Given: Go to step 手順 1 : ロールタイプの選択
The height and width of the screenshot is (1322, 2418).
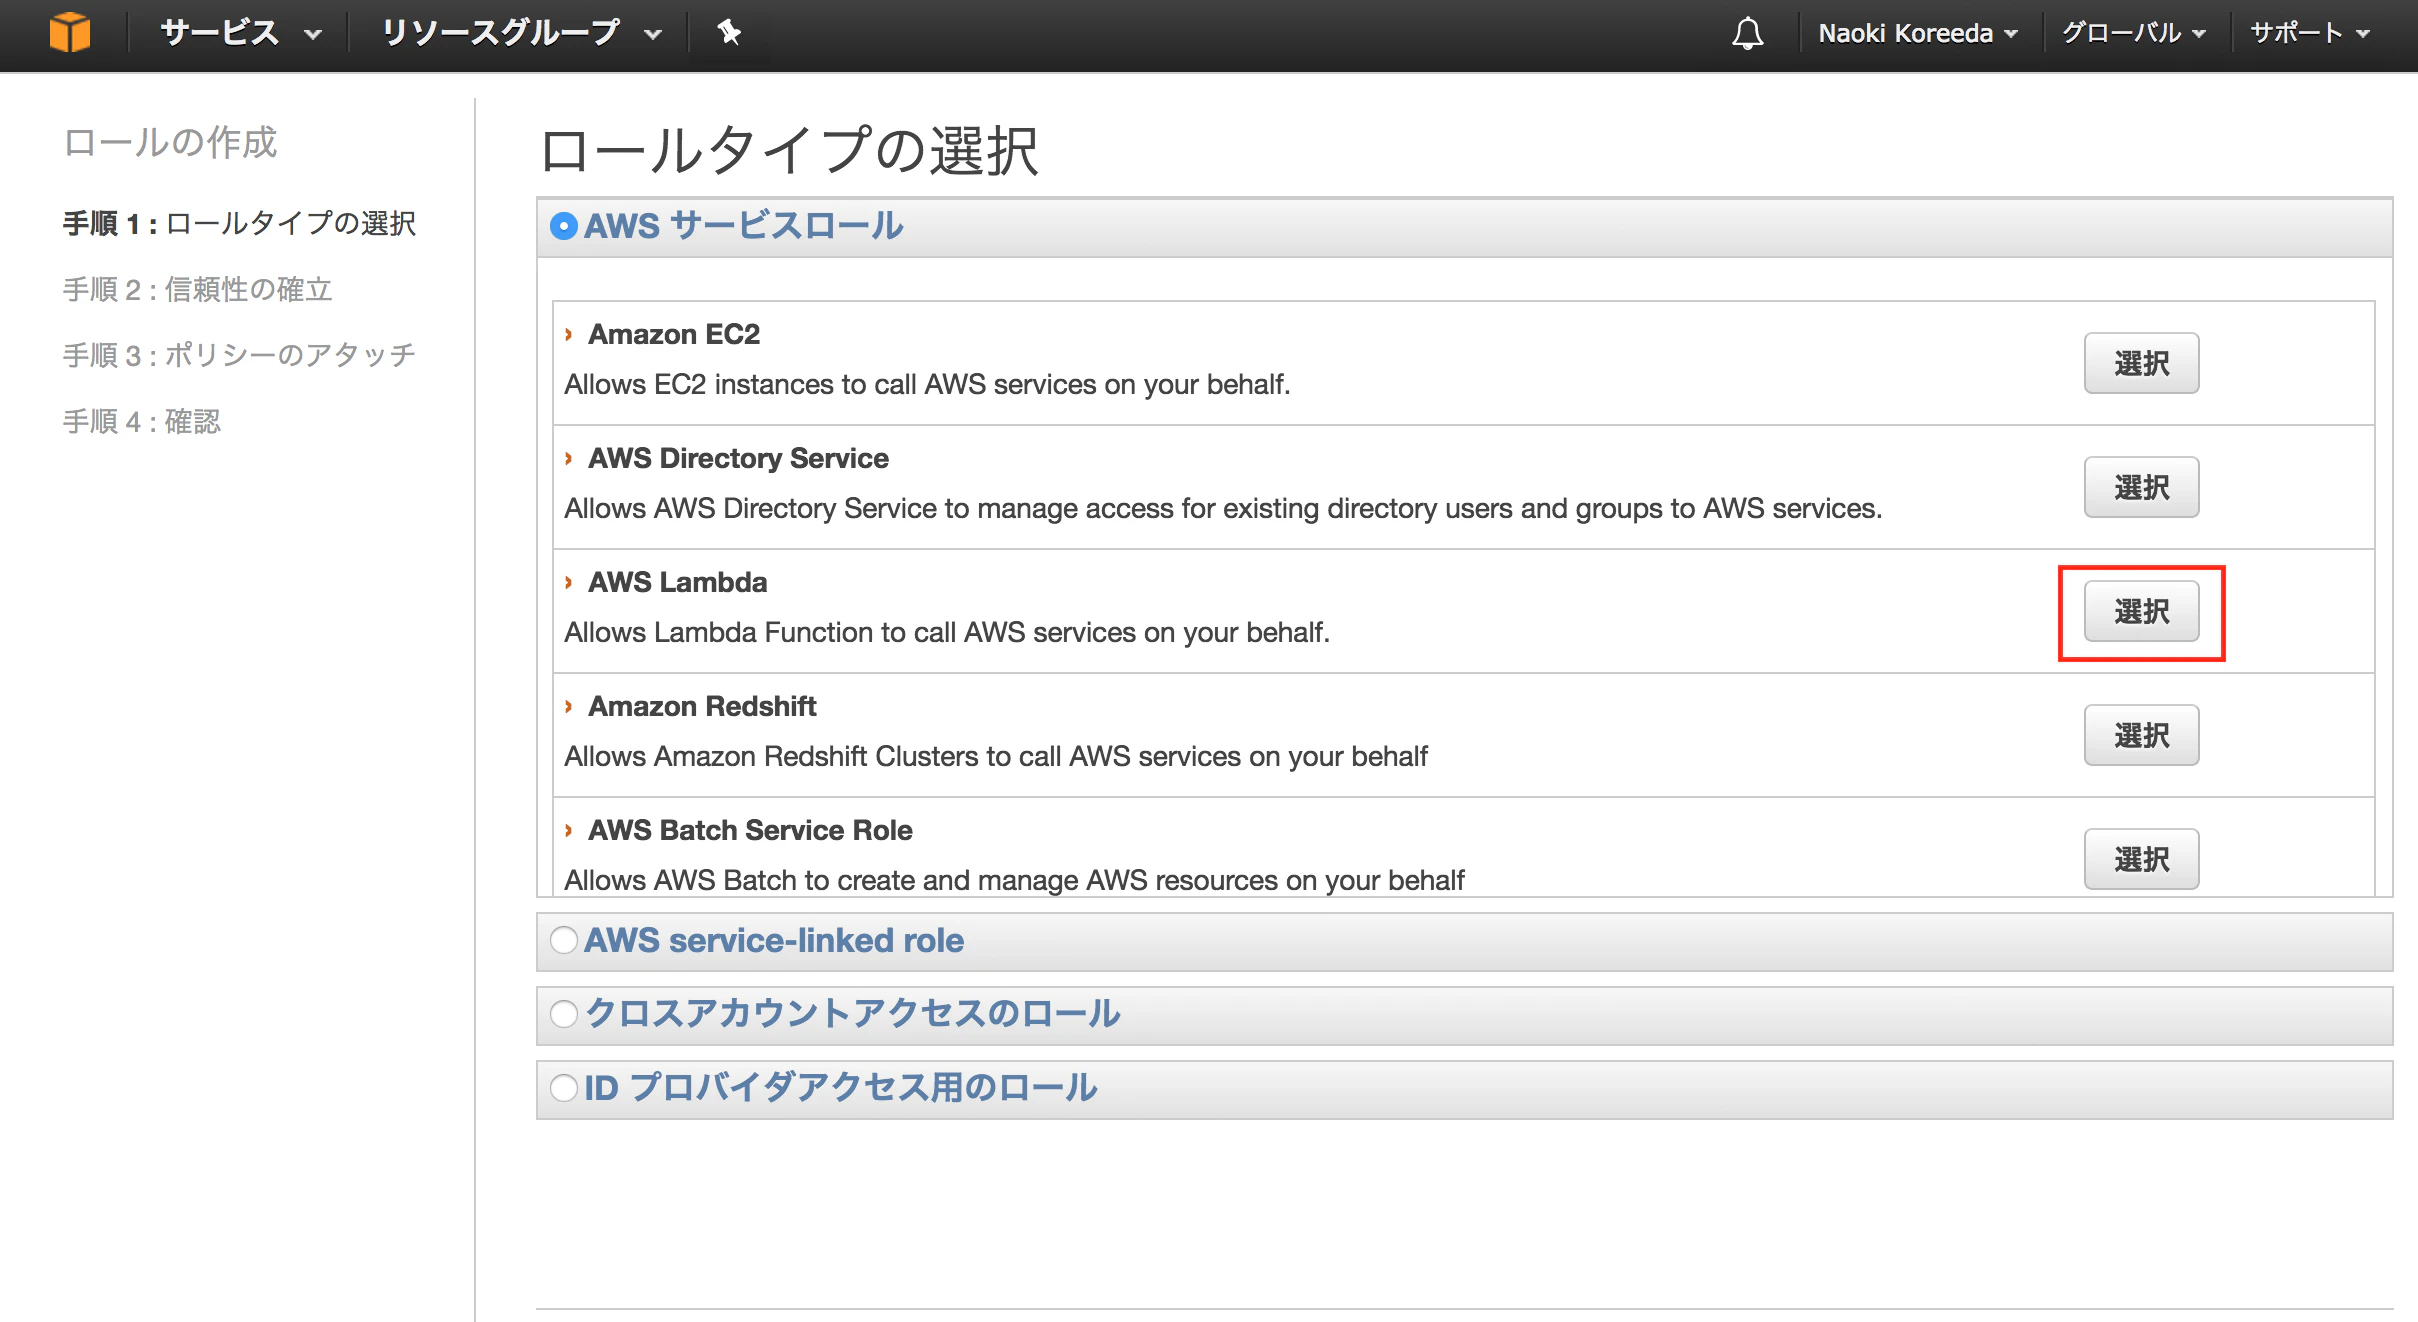Looking at the screenshot, I should [239, 223].
